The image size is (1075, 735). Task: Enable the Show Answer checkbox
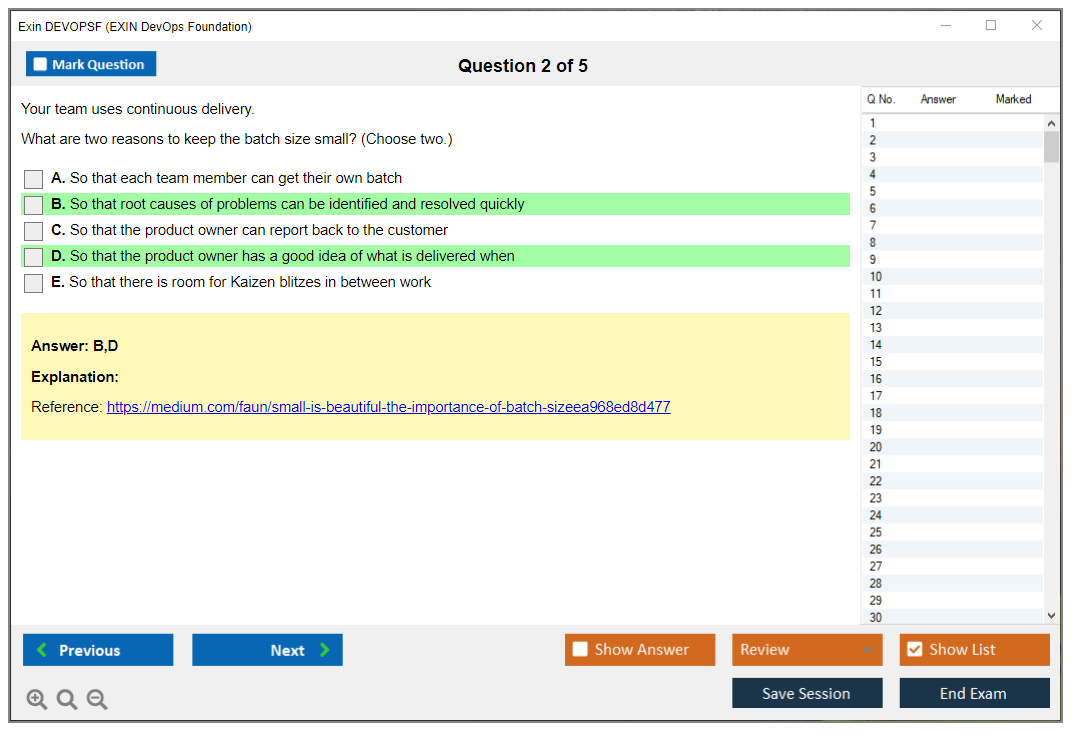[x=581, y=650]
